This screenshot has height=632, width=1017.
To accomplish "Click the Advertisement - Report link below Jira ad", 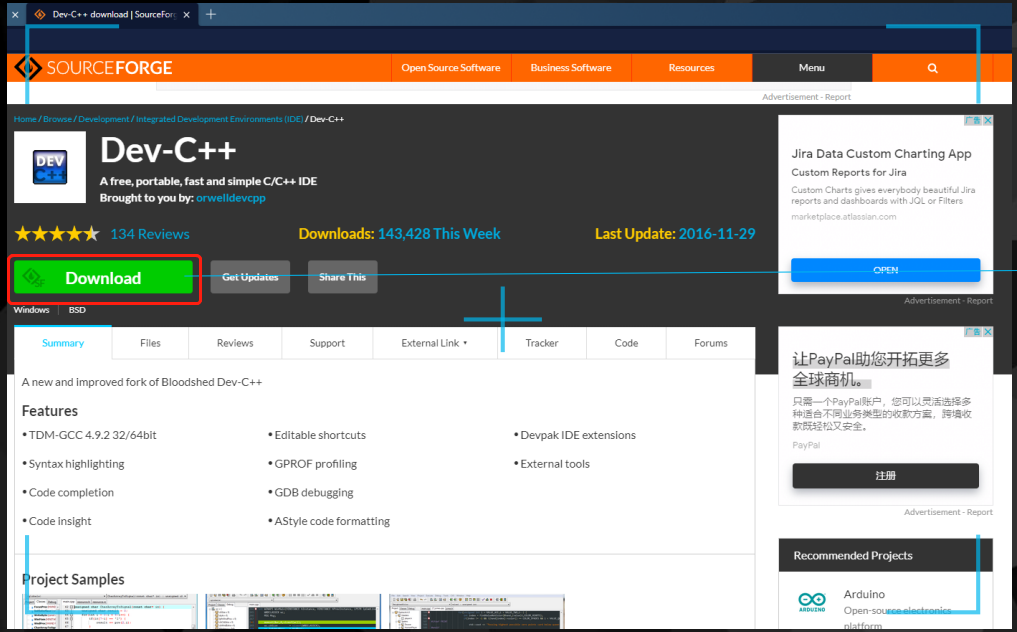I will click(948, 300).
